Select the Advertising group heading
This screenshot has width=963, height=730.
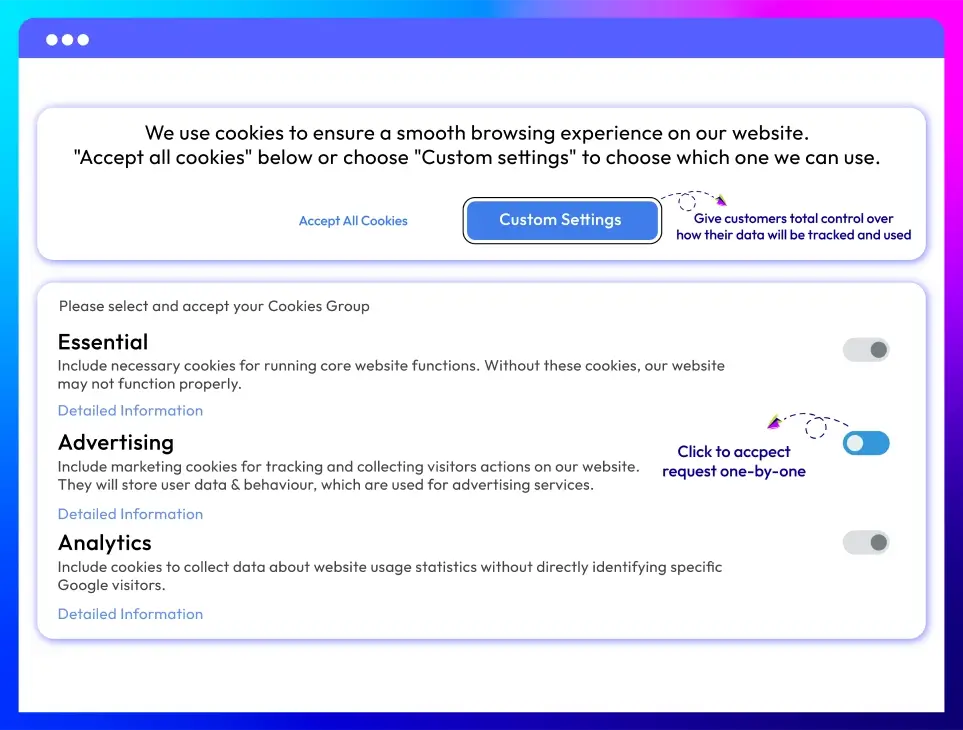coord(116,443)
